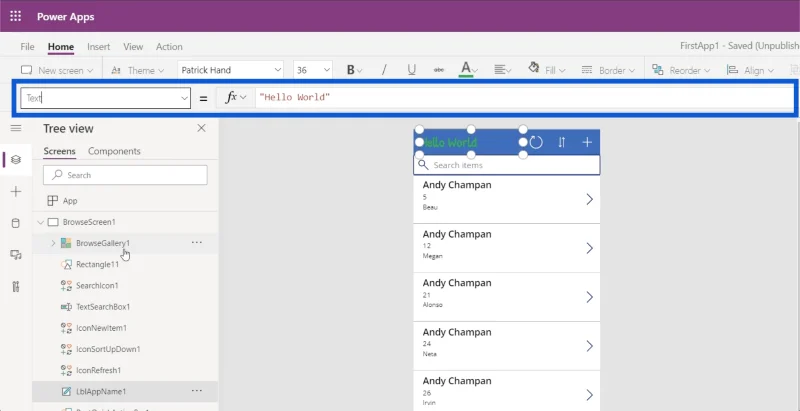Open the Border settings dropdown
The image size is (800, 411).
pyautogui.click(x=608, y=70)
